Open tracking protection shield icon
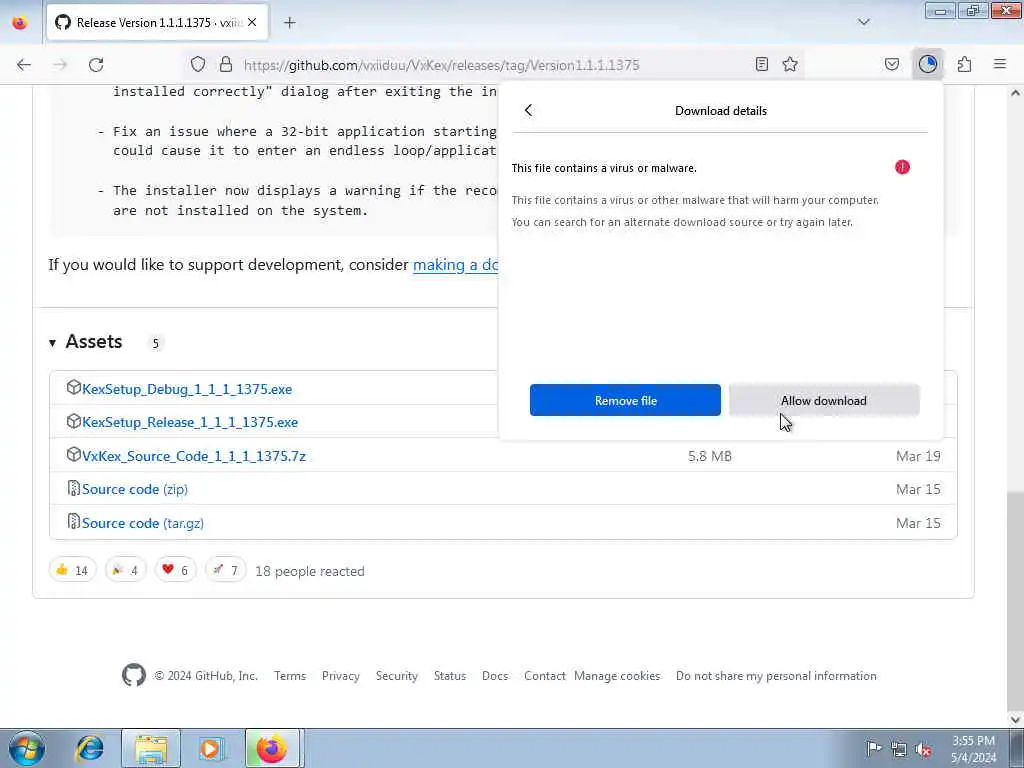Viewport: 1024px width, 768px height. click(x=198, y=64)
